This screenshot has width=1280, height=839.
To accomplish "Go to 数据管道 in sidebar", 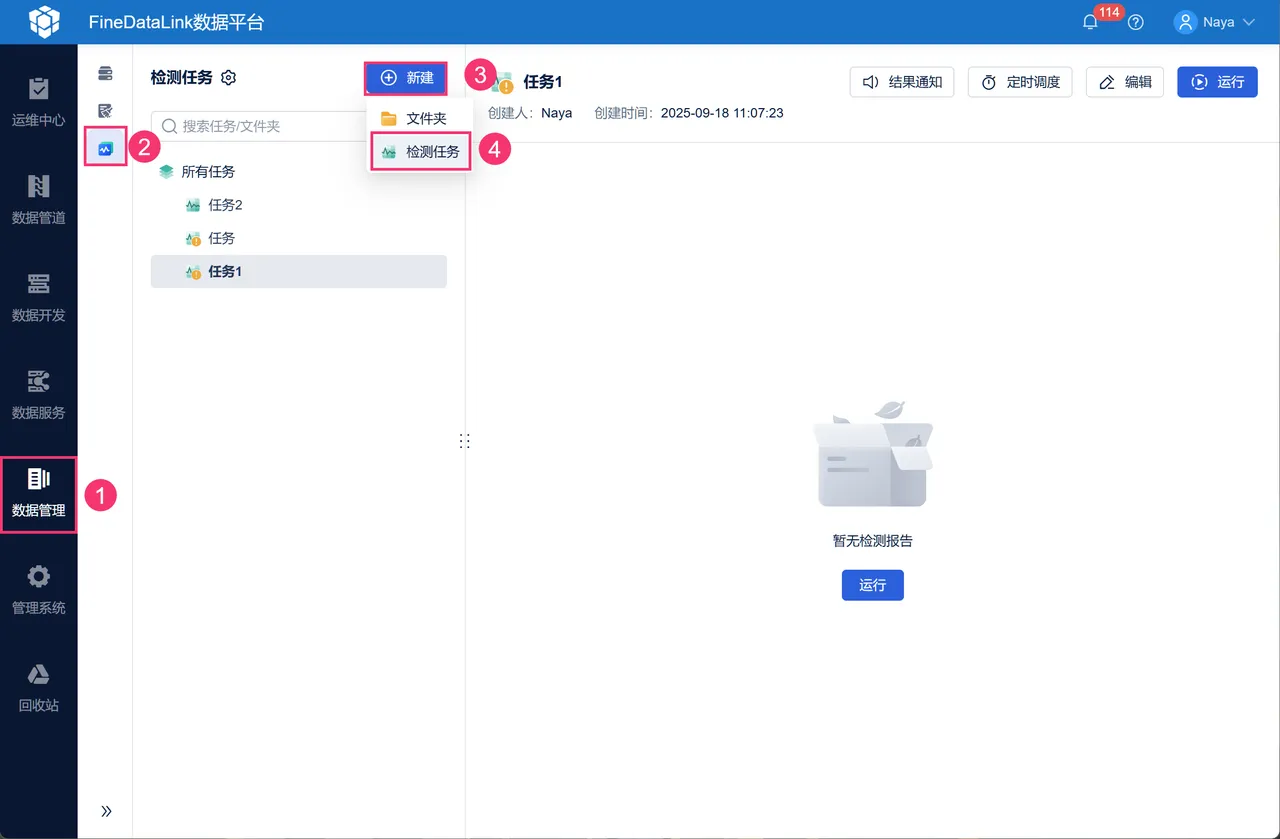I will coord(38,199).
